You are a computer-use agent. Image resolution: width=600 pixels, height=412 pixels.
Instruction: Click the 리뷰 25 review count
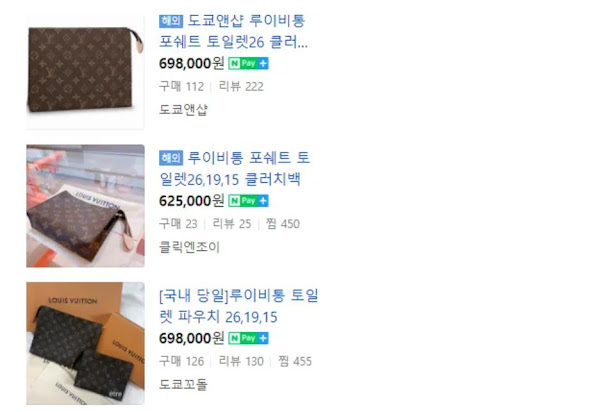pos(232,224)
